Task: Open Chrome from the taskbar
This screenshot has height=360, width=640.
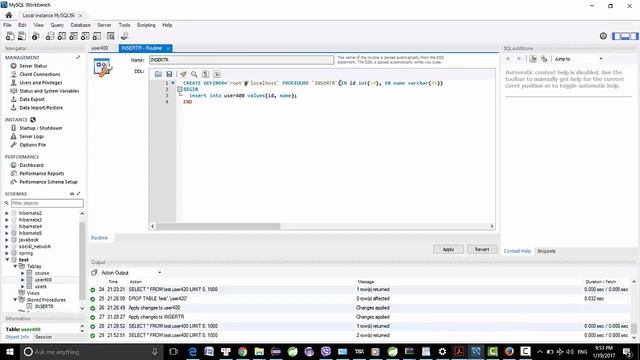Action: click(x=243, y=351)
